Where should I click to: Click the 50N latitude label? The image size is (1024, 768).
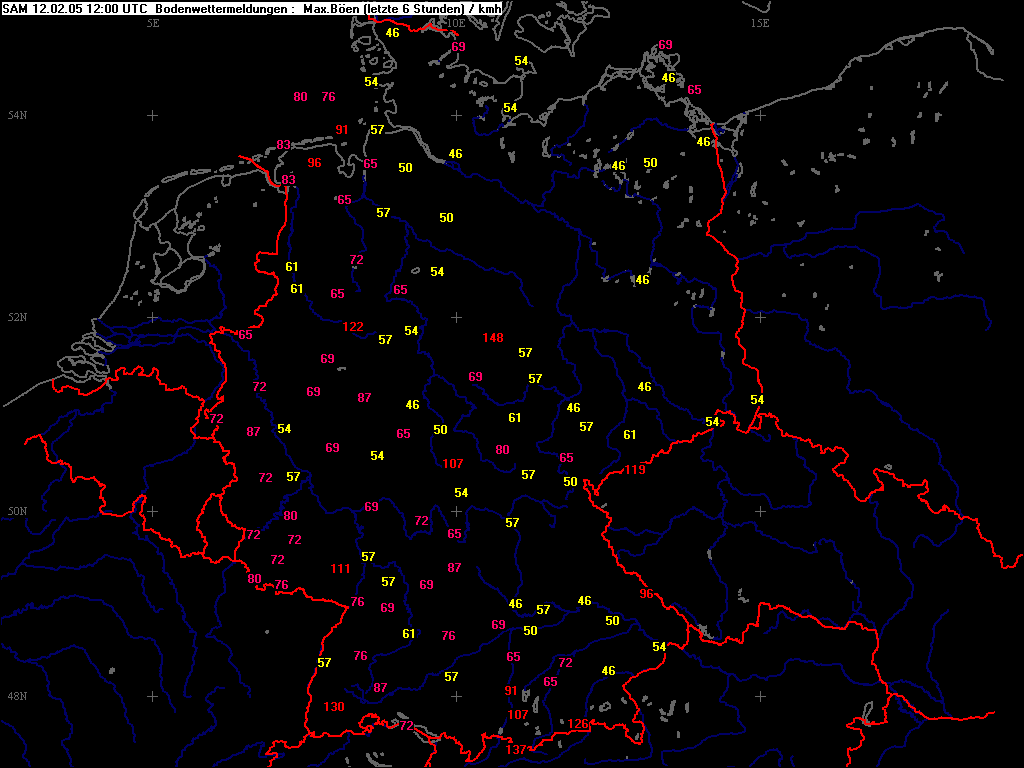tap(17, 511)
